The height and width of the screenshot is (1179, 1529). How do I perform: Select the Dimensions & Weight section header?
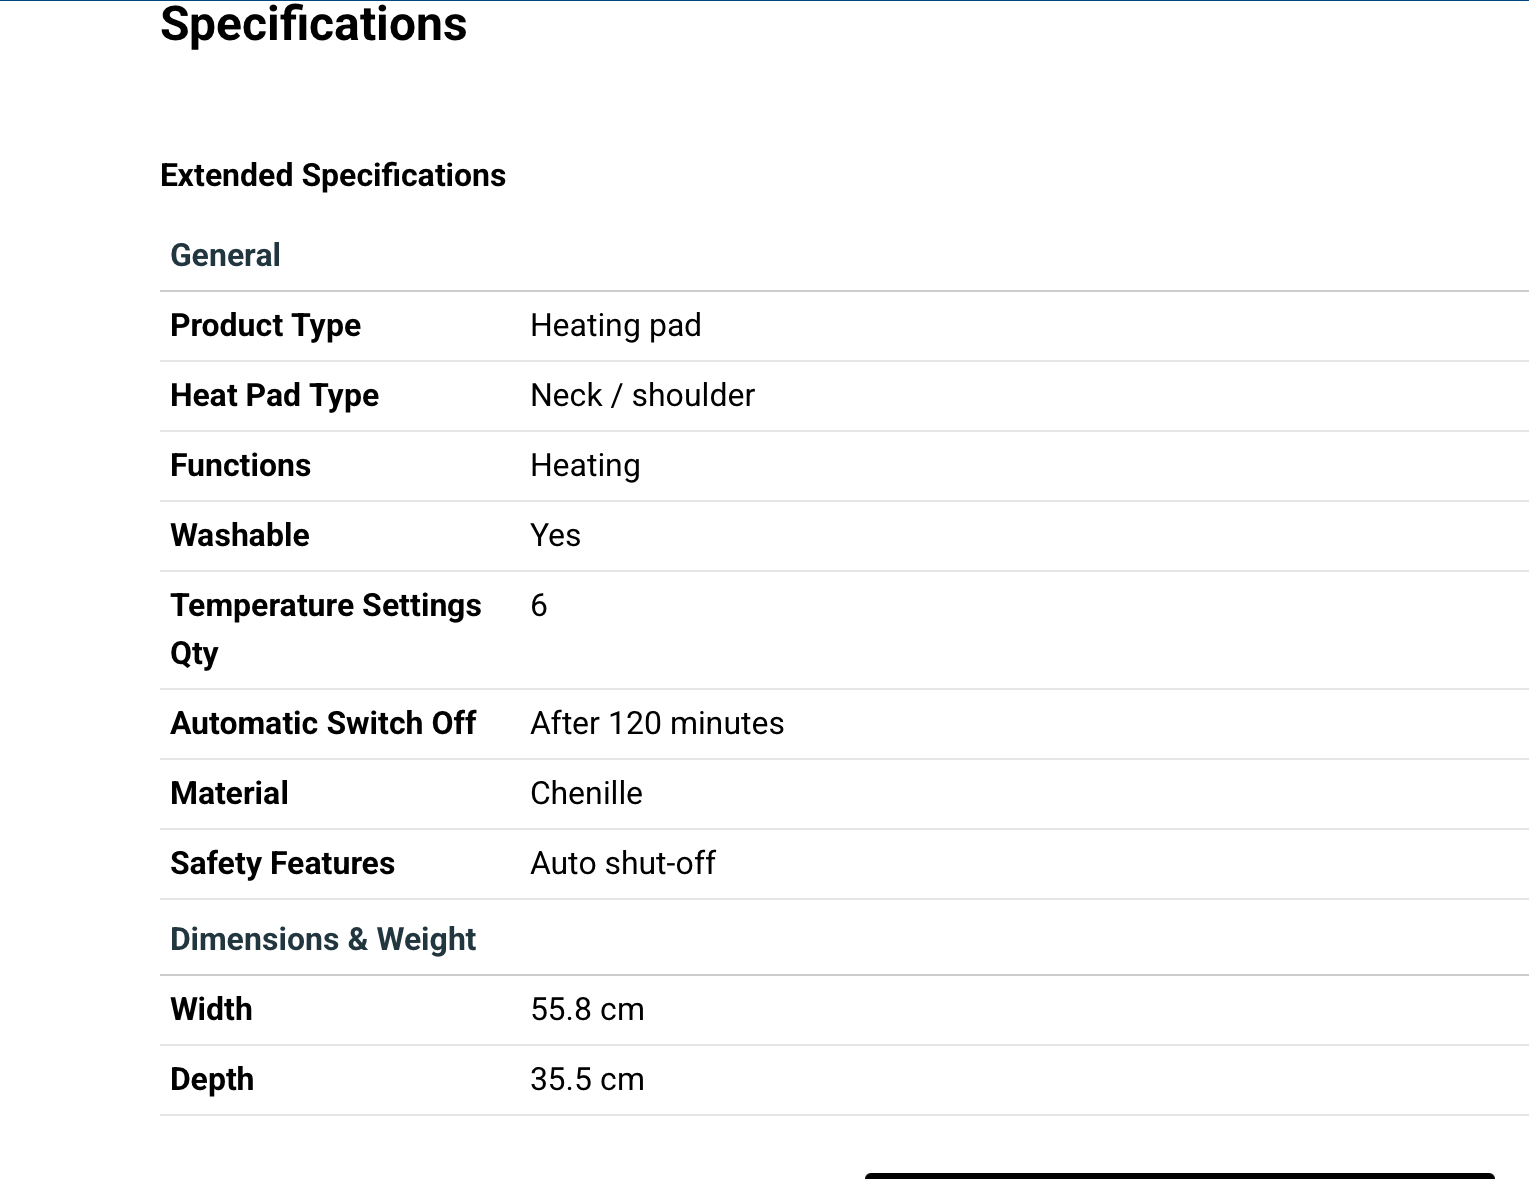pos(323,939)
